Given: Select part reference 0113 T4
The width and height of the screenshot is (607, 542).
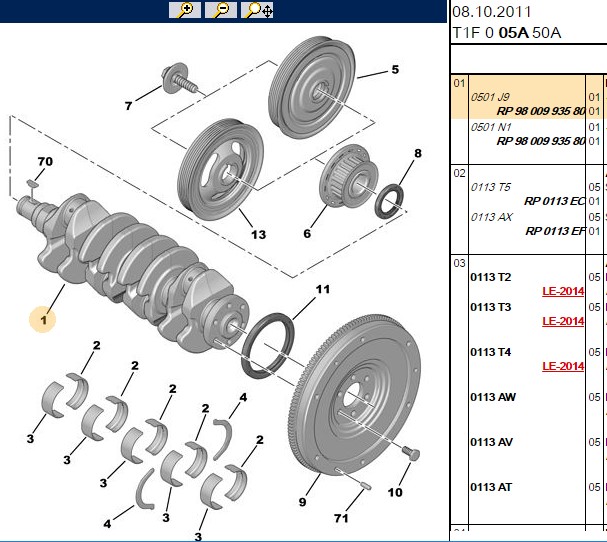Looking at the screenshot, I should (x=490, y=352).
